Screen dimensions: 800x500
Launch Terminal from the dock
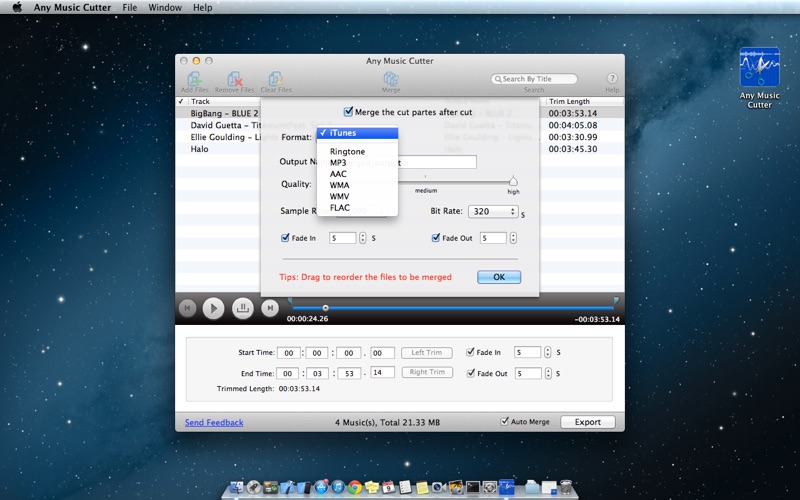pyautogui.click(x=472, y=487)
